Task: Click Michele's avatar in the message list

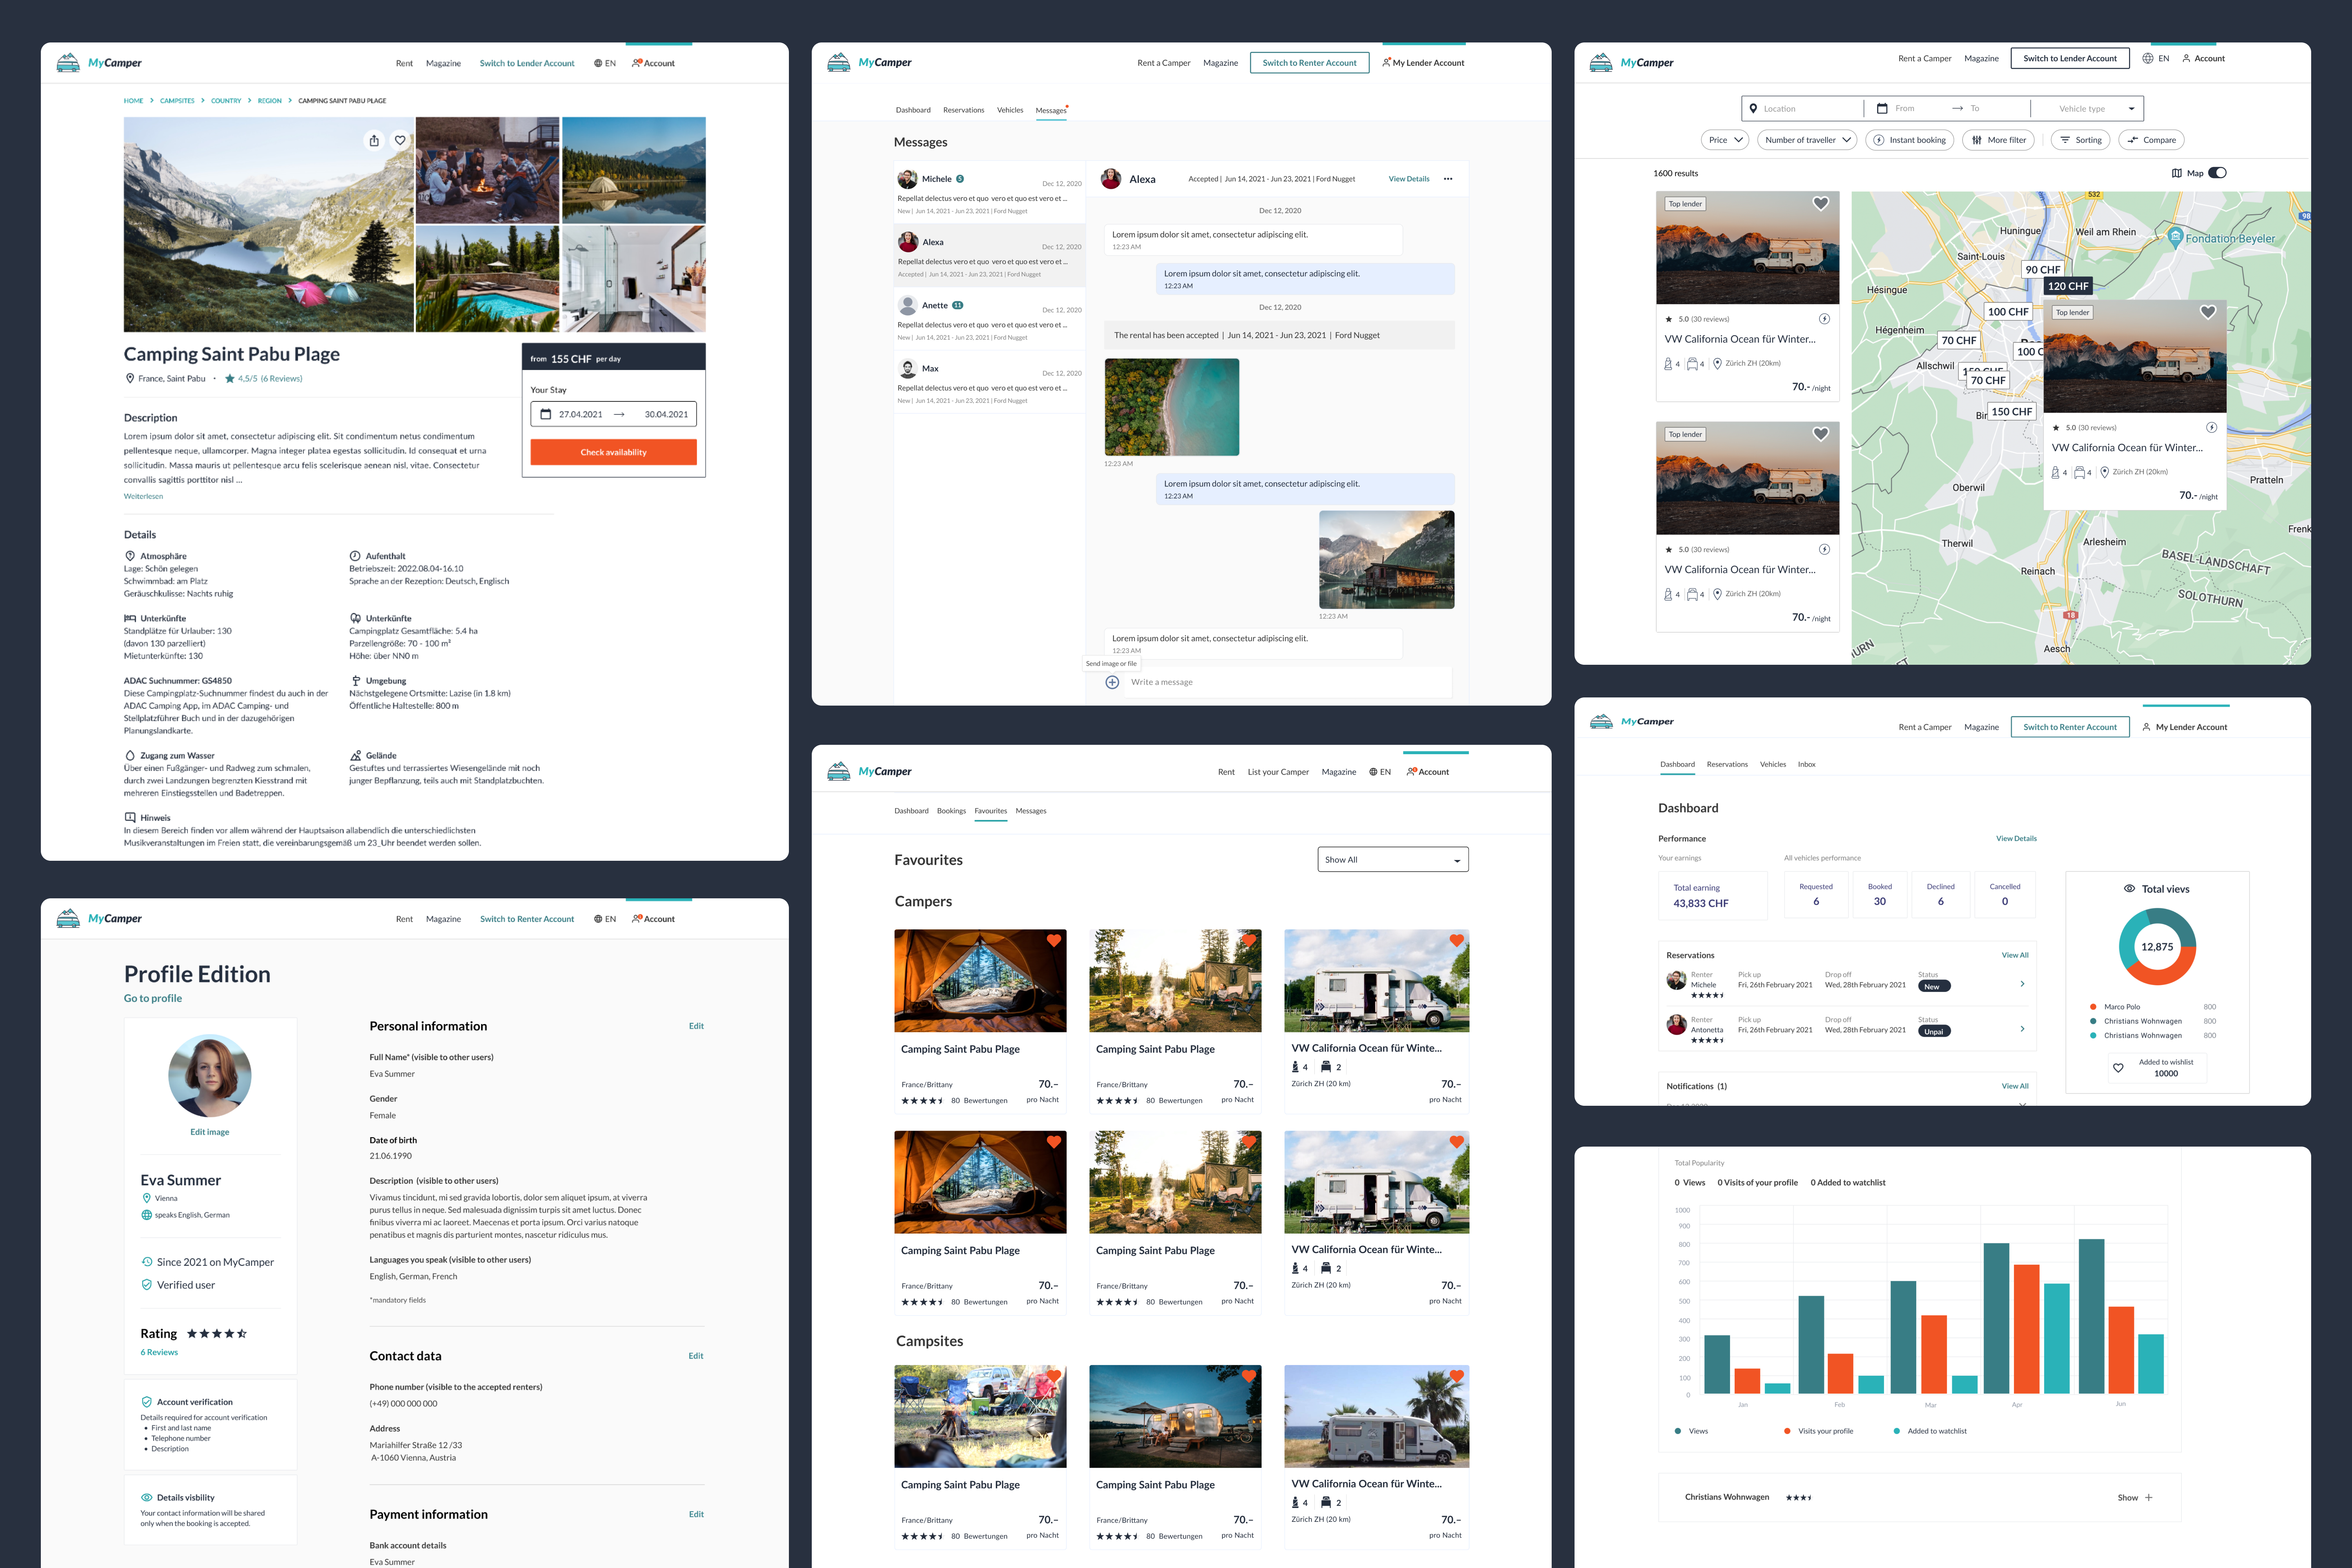Action: coord(907,179)
